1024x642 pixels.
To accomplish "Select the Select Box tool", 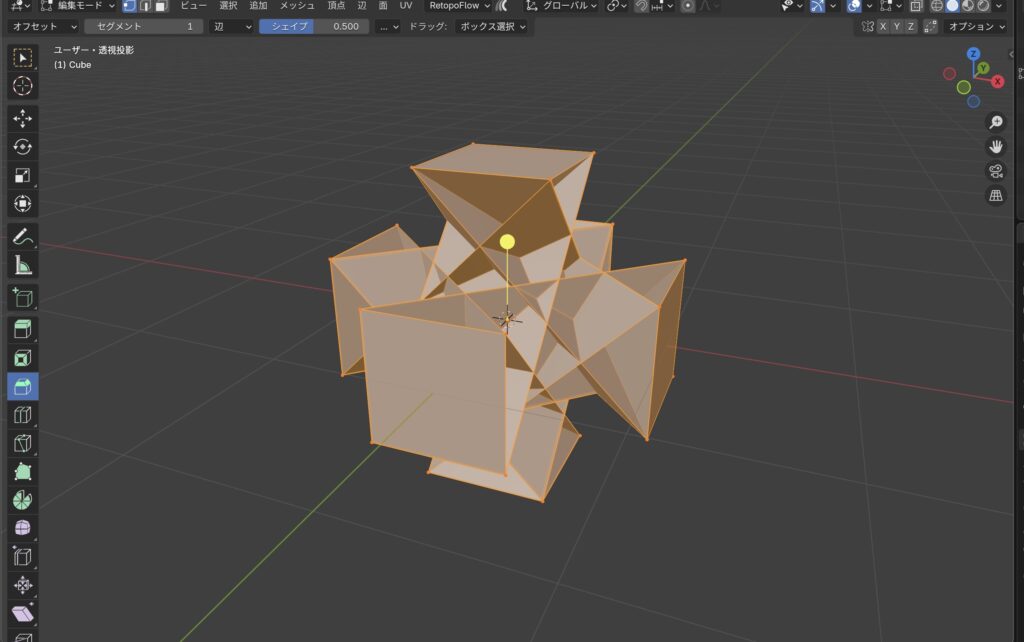I will point(23,58).
